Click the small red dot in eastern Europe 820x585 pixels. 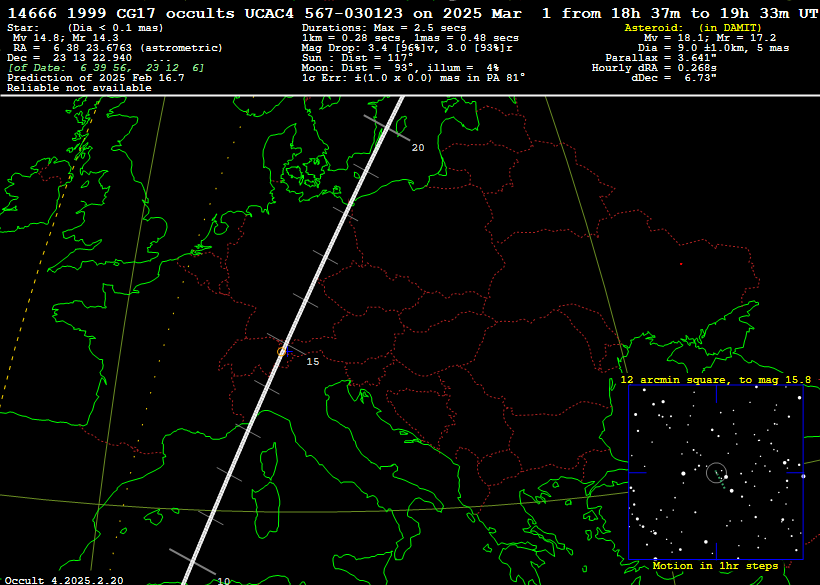[681, 265]
